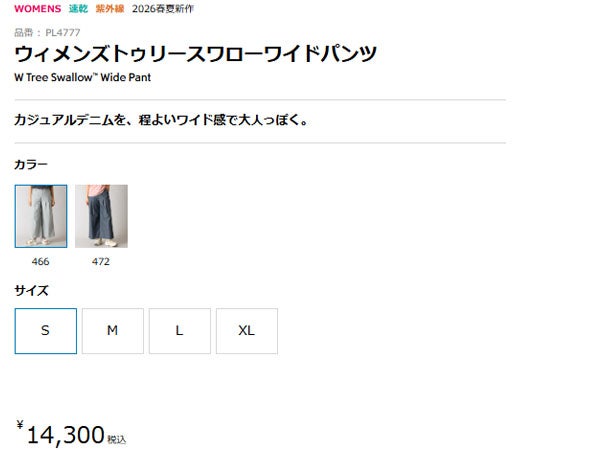Choose size M
This screenshot has width=600, height=450.
(112, 331)
